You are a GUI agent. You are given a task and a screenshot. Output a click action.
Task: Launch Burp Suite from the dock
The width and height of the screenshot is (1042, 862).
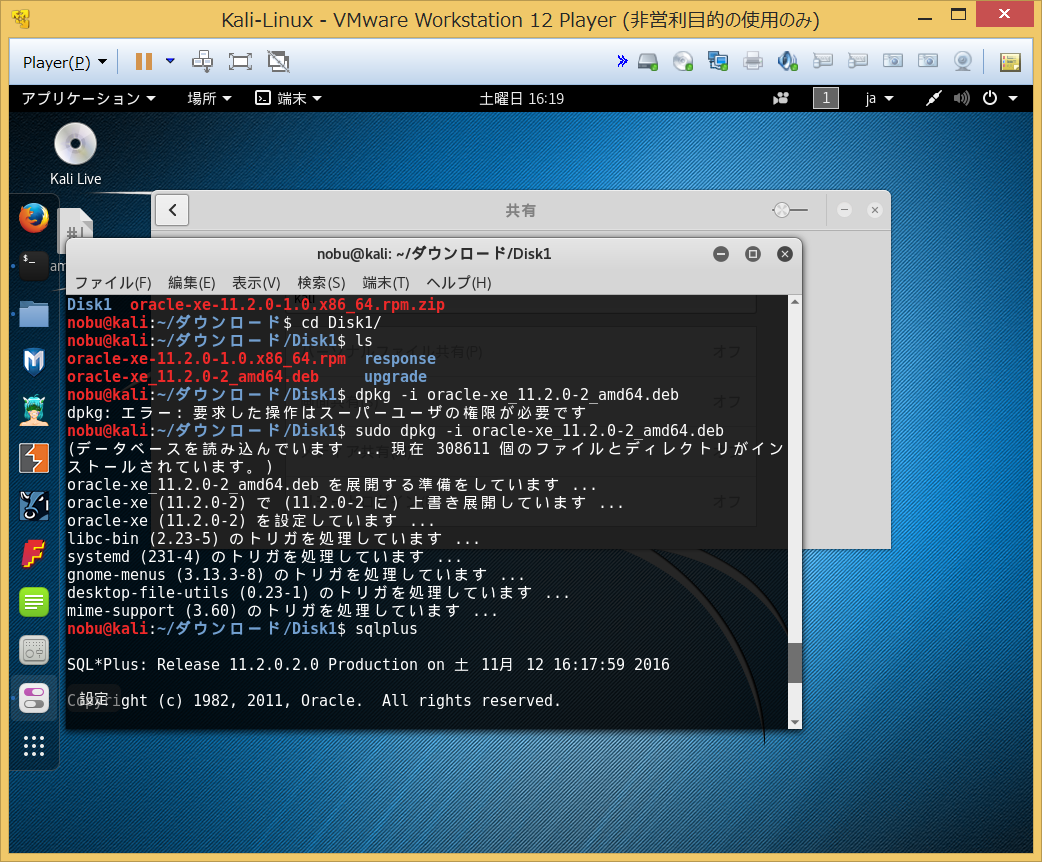pyautogui.click(x=33, y=458)
